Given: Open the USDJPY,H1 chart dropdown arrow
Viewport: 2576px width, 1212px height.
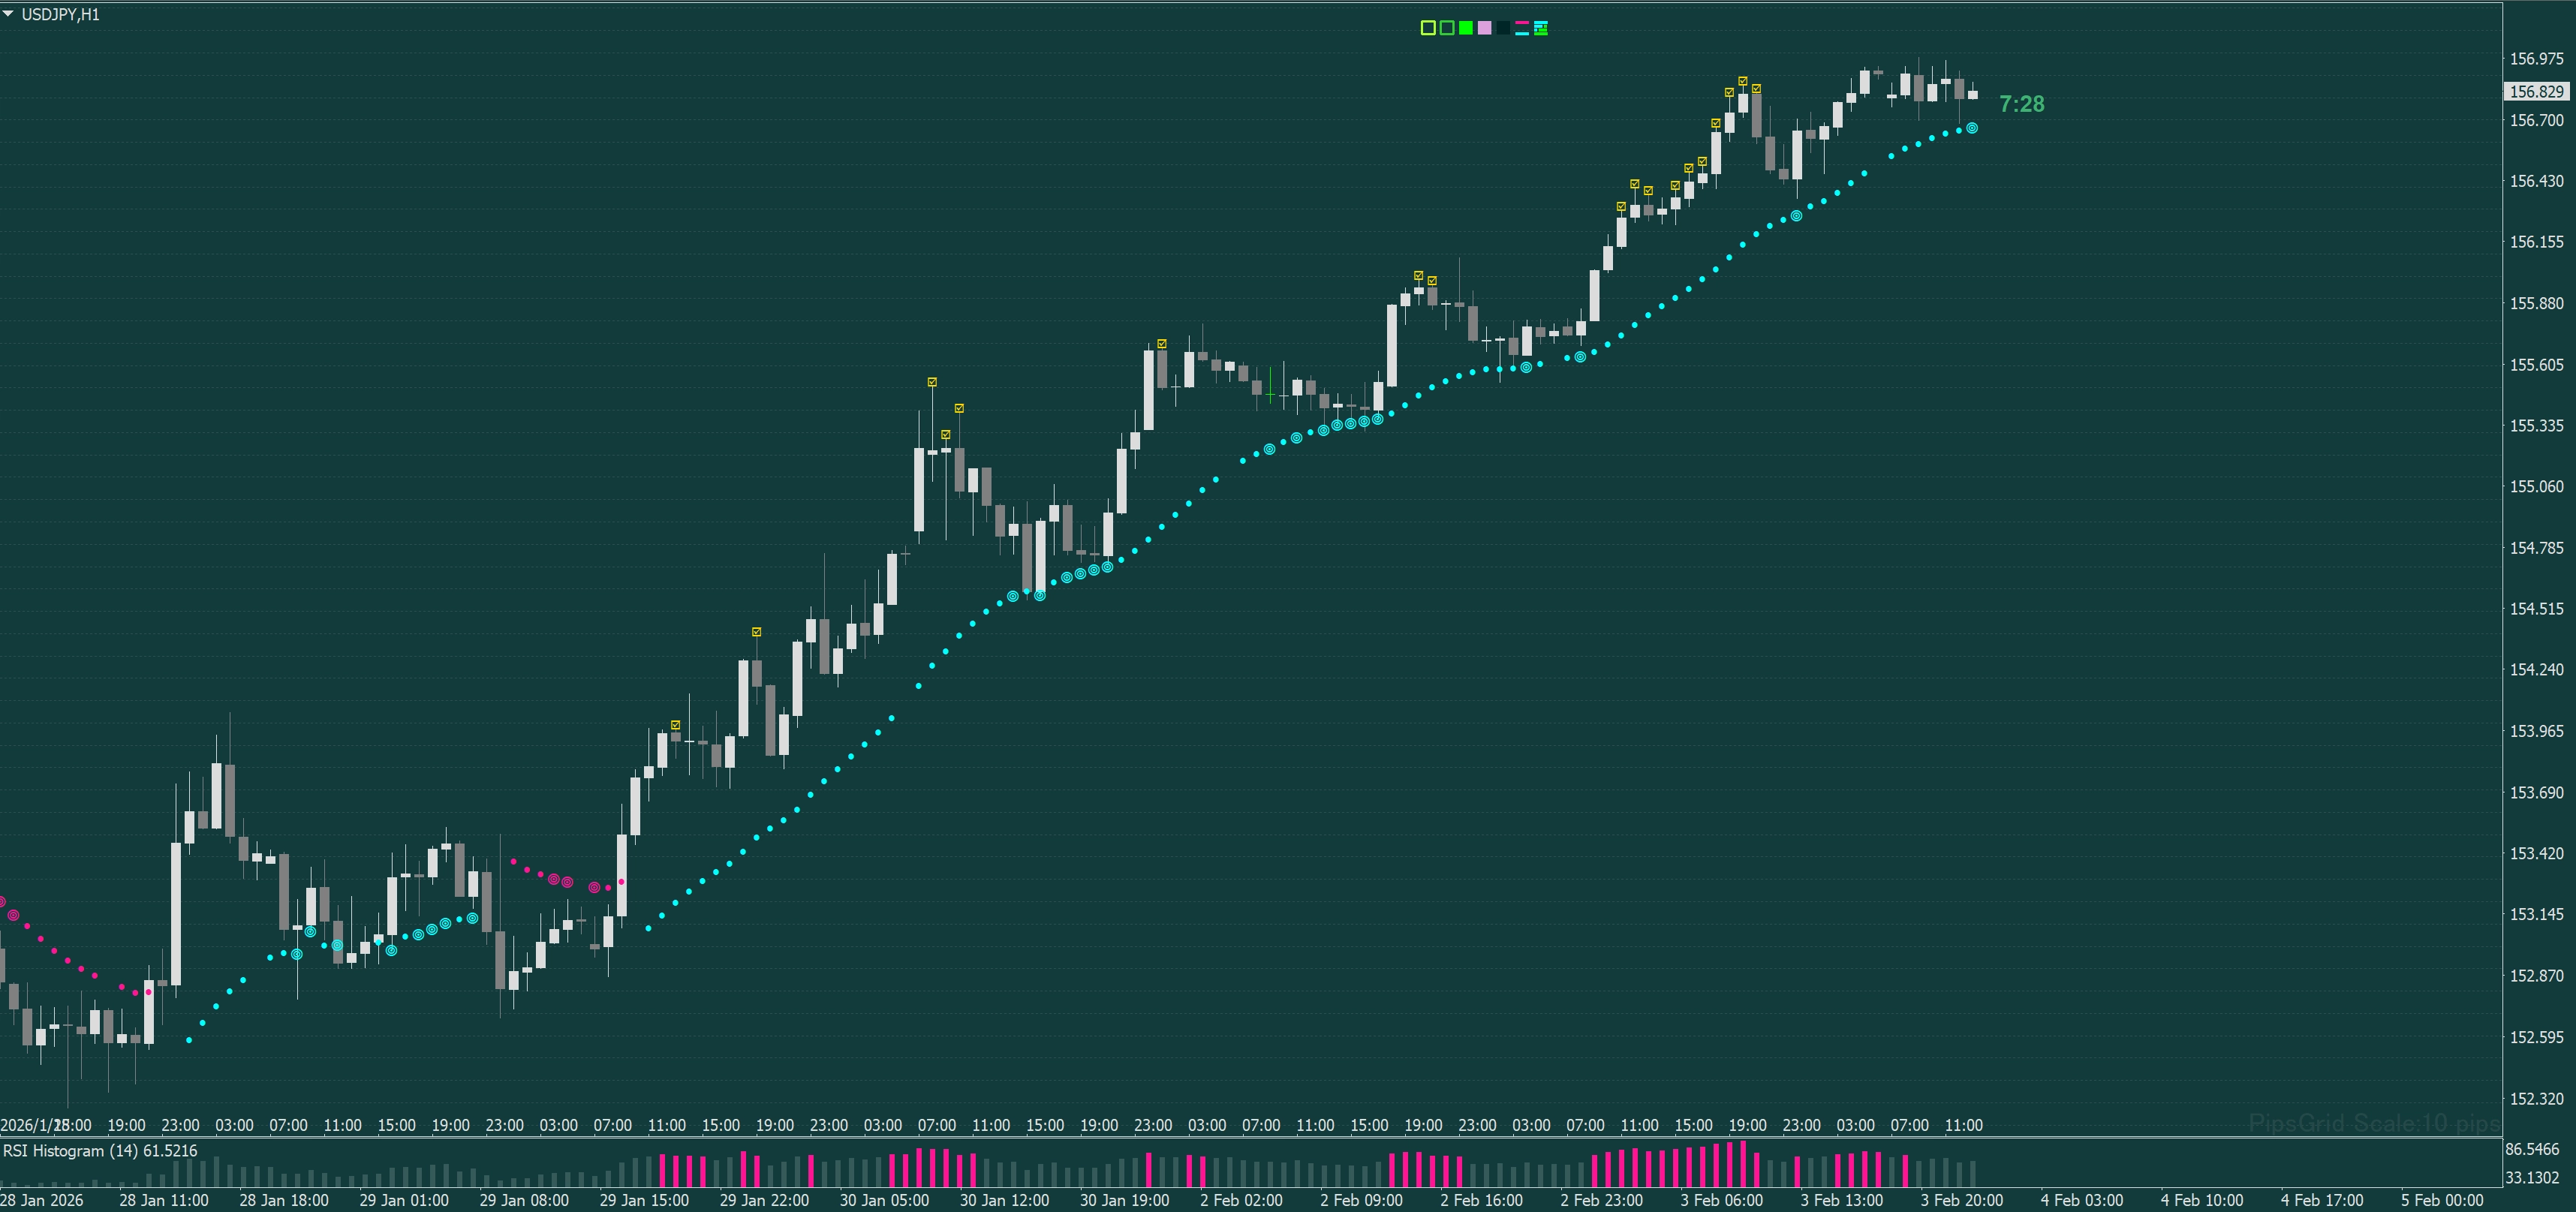Looking at the screenshot, I should (9, 14).
